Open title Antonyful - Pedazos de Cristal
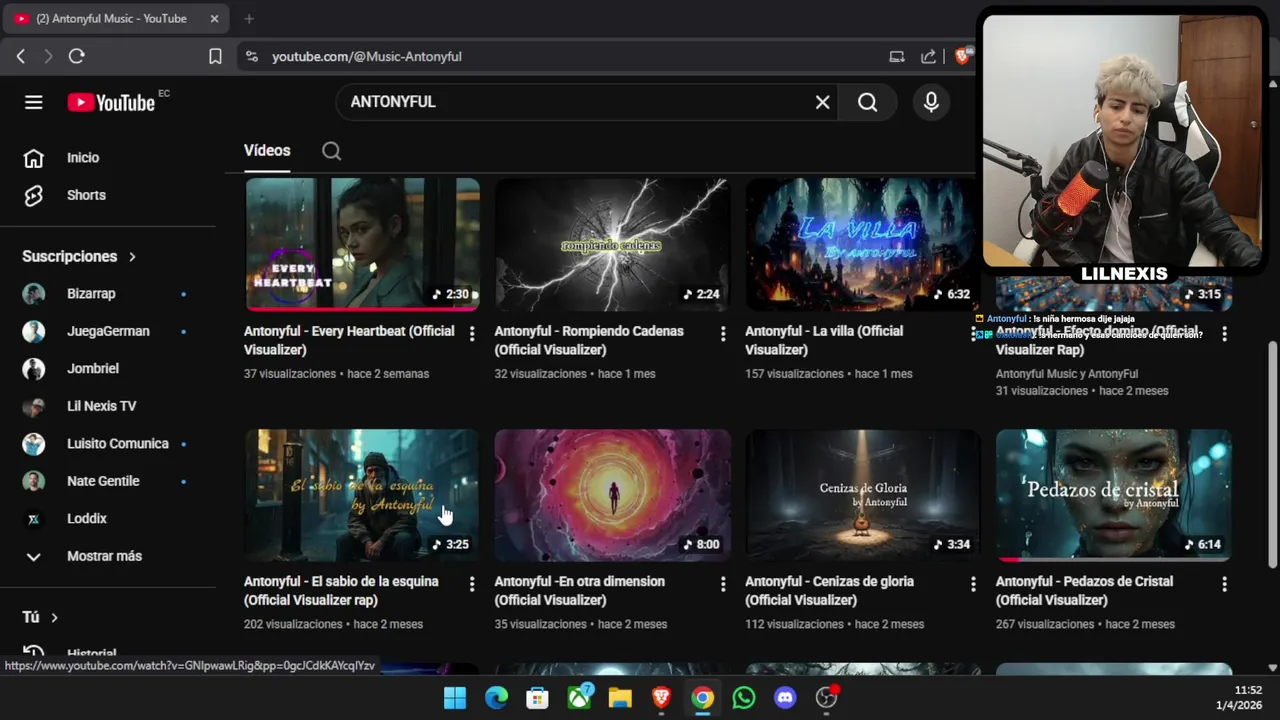1280x720 pixels. 1084,590
